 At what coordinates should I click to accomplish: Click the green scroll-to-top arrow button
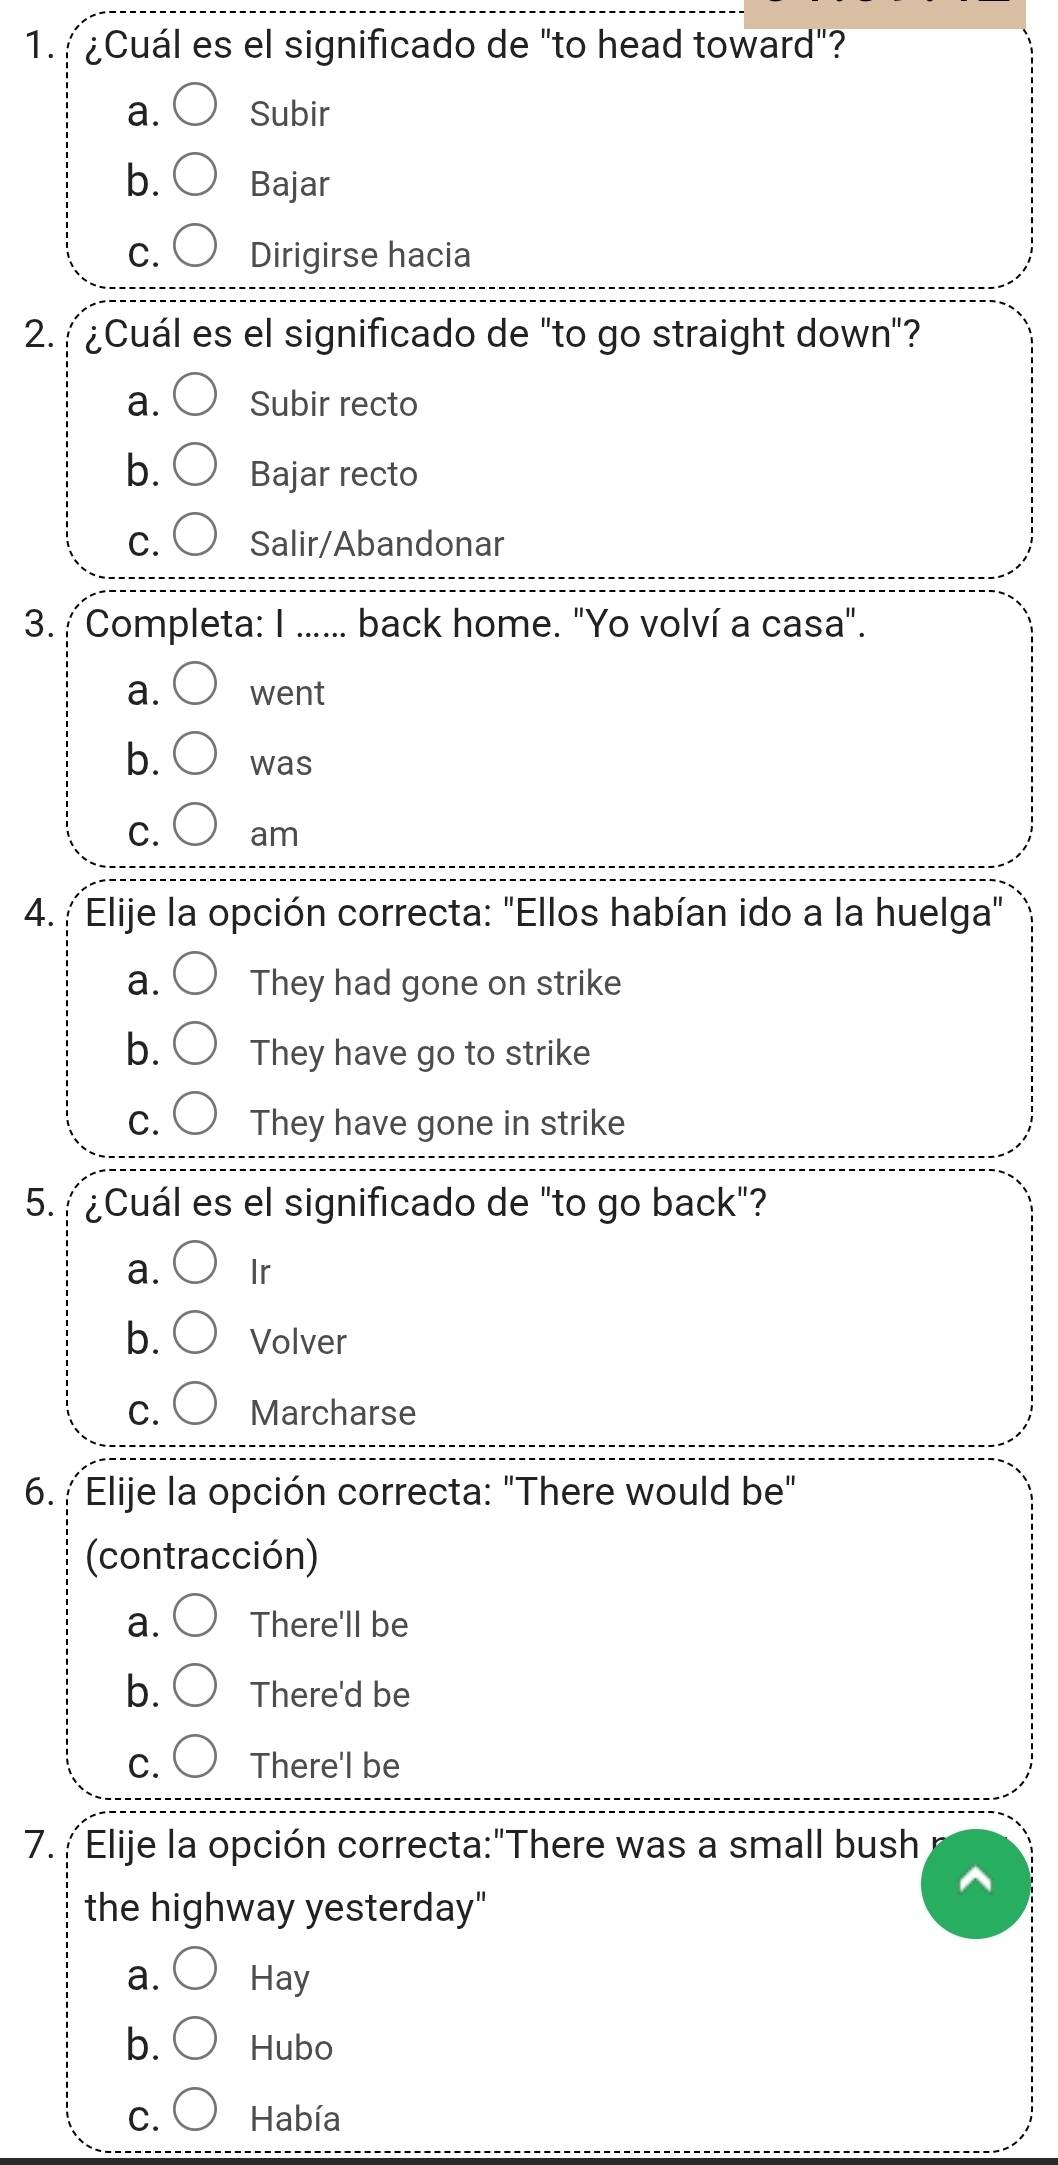975,1883
